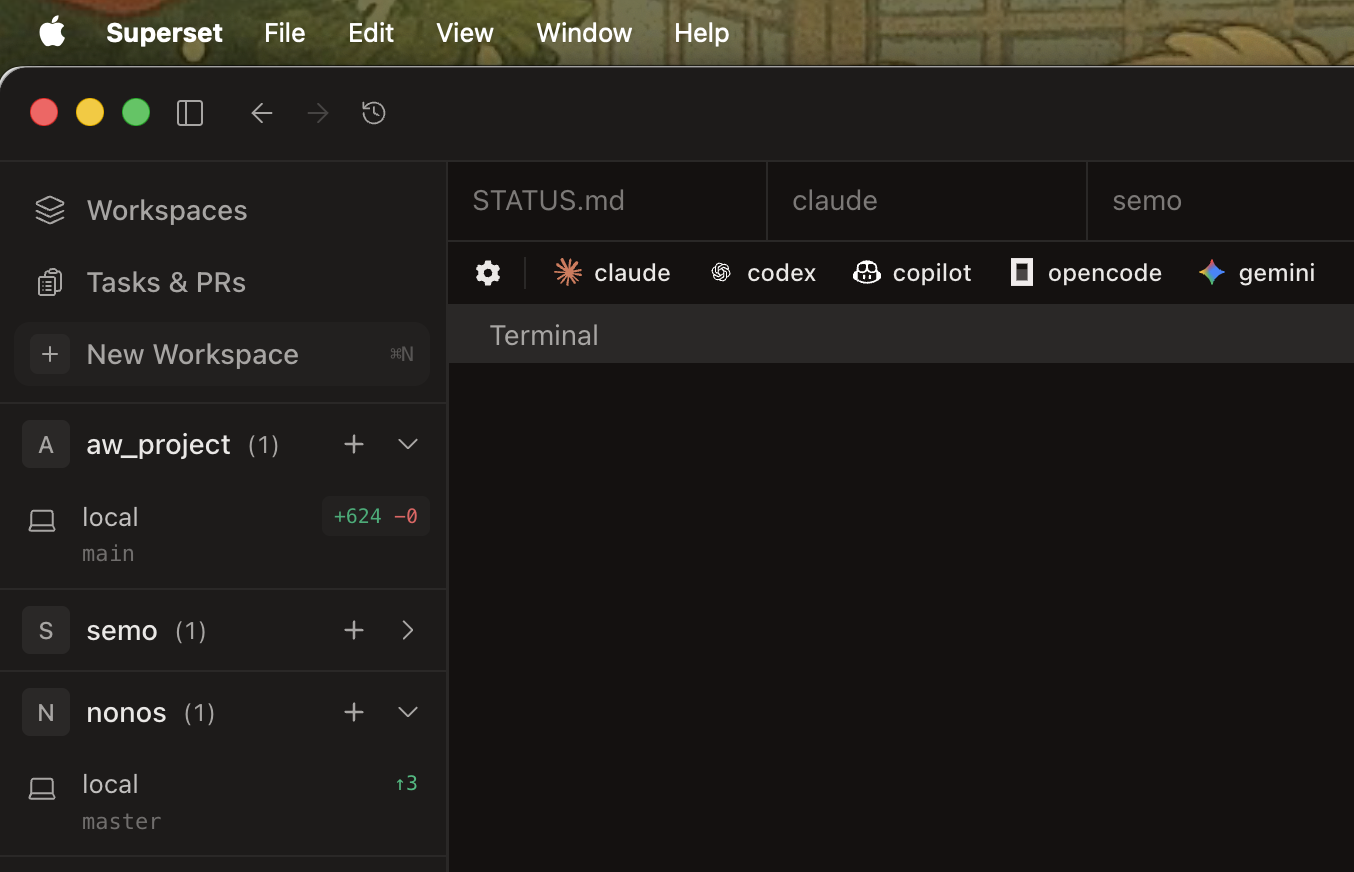Open the Superset app menu

click(x=164, y=32)
